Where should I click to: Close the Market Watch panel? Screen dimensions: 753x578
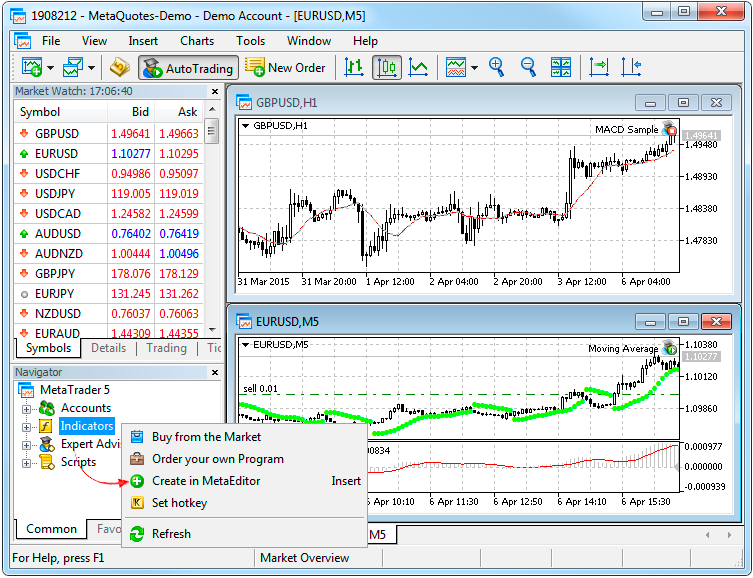215,91
